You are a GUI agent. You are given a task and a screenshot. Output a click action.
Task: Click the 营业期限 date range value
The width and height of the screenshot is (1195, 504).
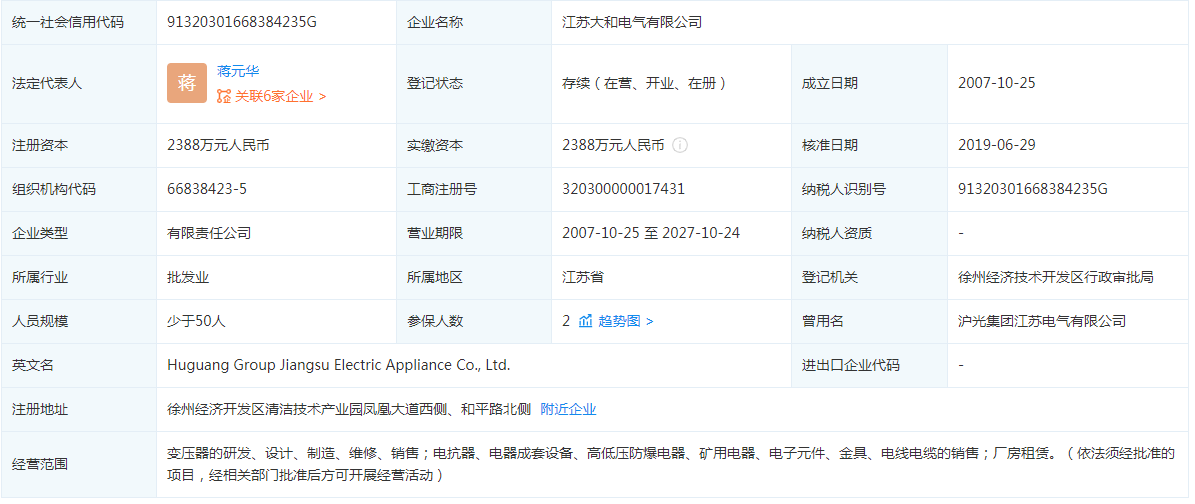coord(651,233)
